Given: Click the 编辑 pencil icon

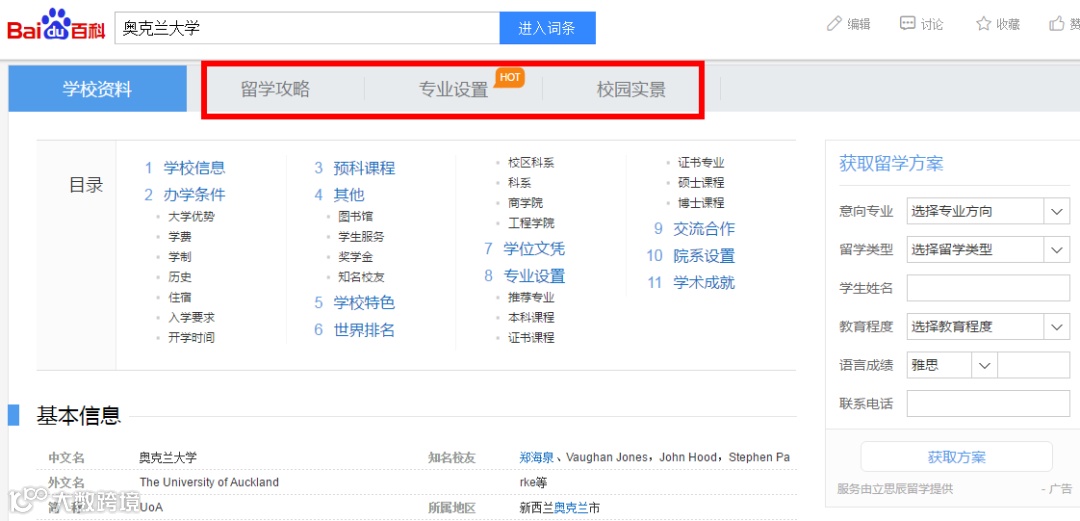Looking at the screenshot, I should [x=834, y=24].
